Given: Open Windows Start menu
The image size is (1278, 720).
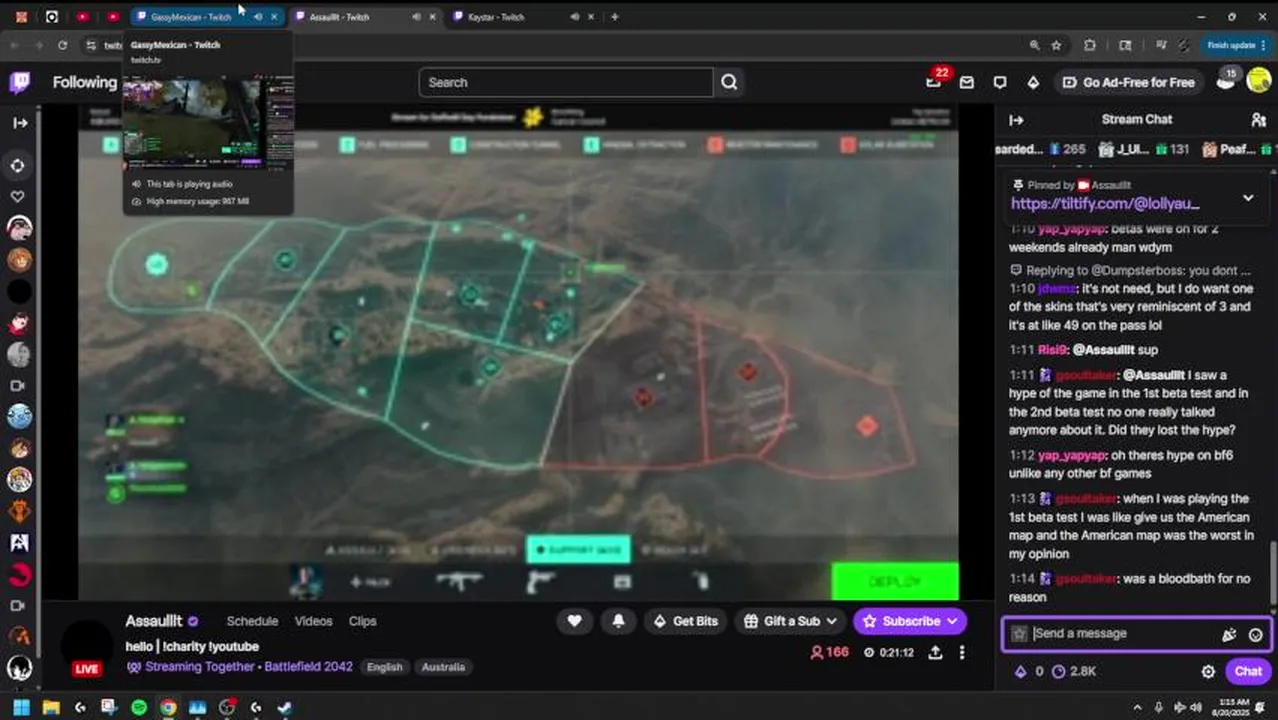Looking at the screenshot, I should [21, 707].
